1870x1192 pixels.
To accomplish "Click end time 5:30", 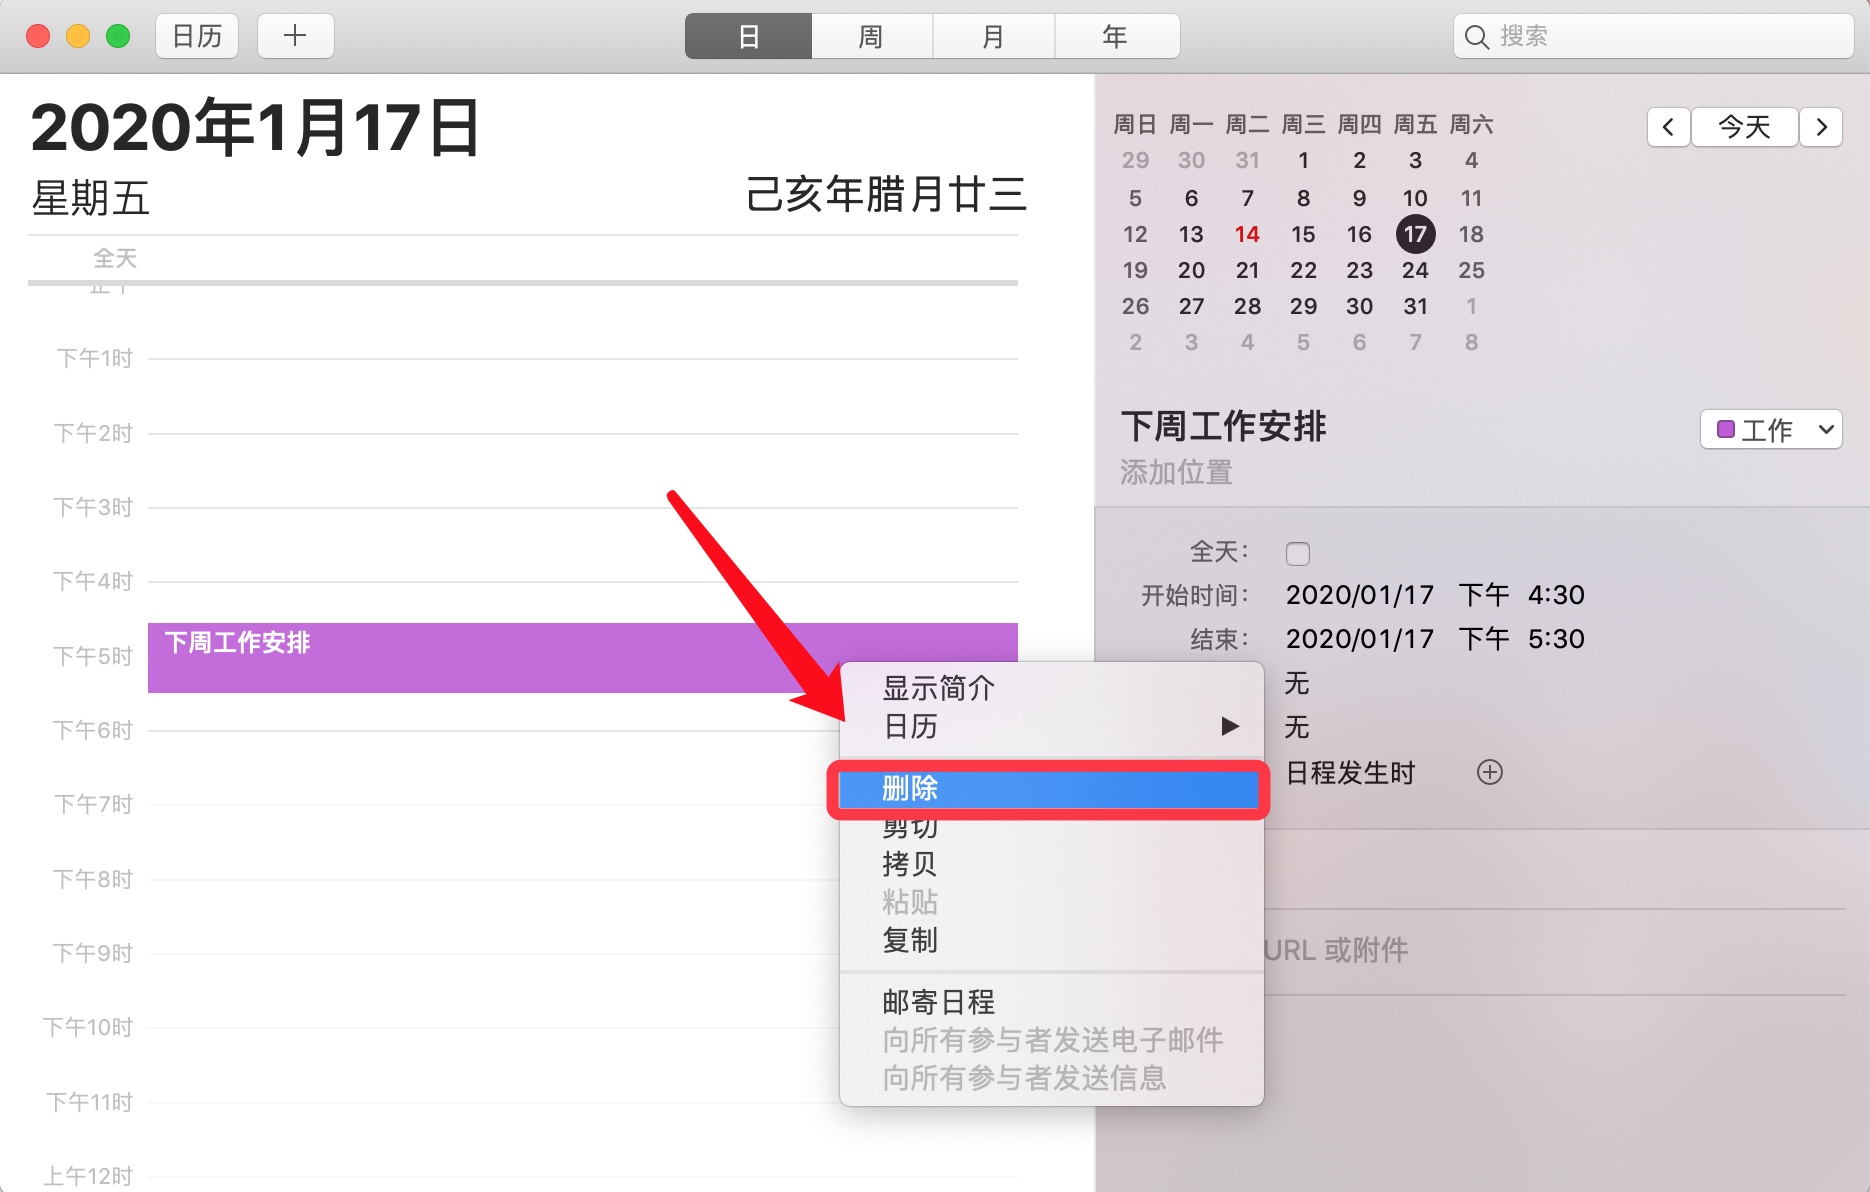I will (1556, 639).
